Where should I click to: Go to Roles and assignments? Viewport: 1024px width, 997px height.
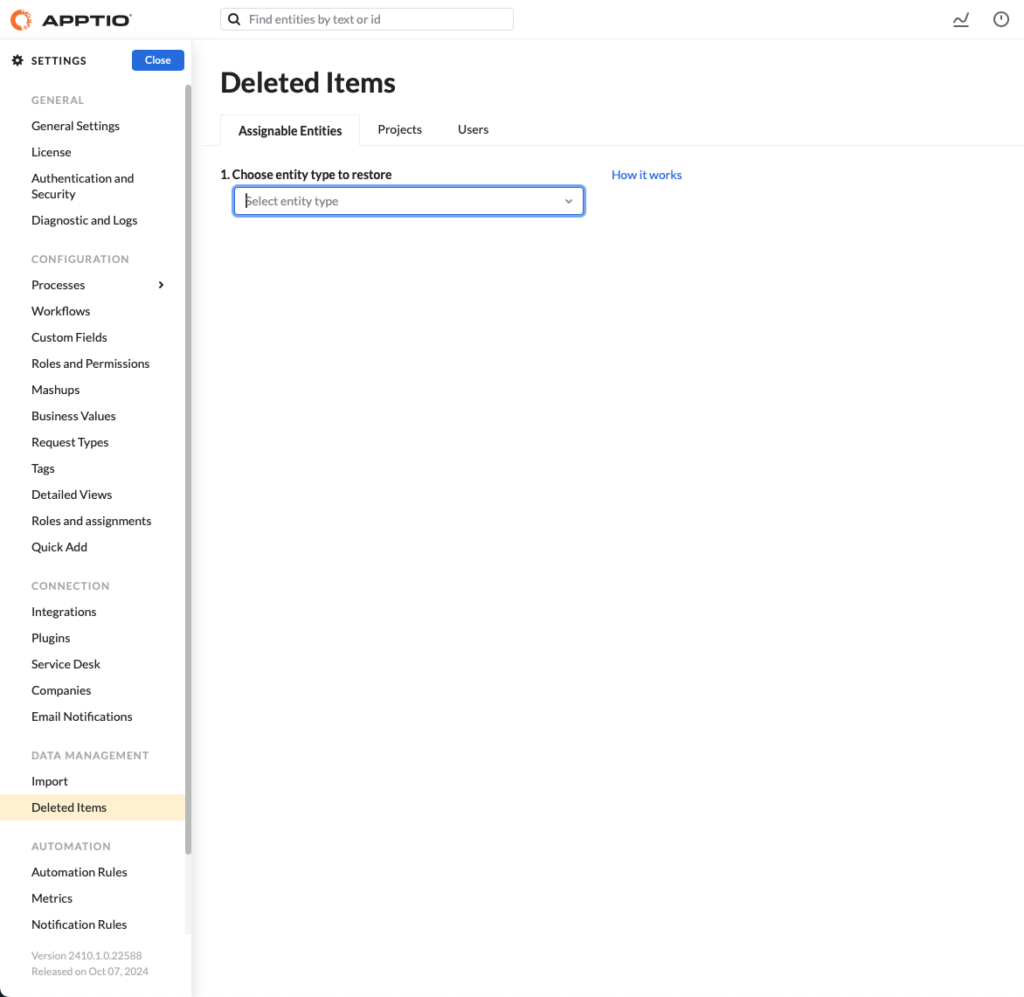coord(91,521)
